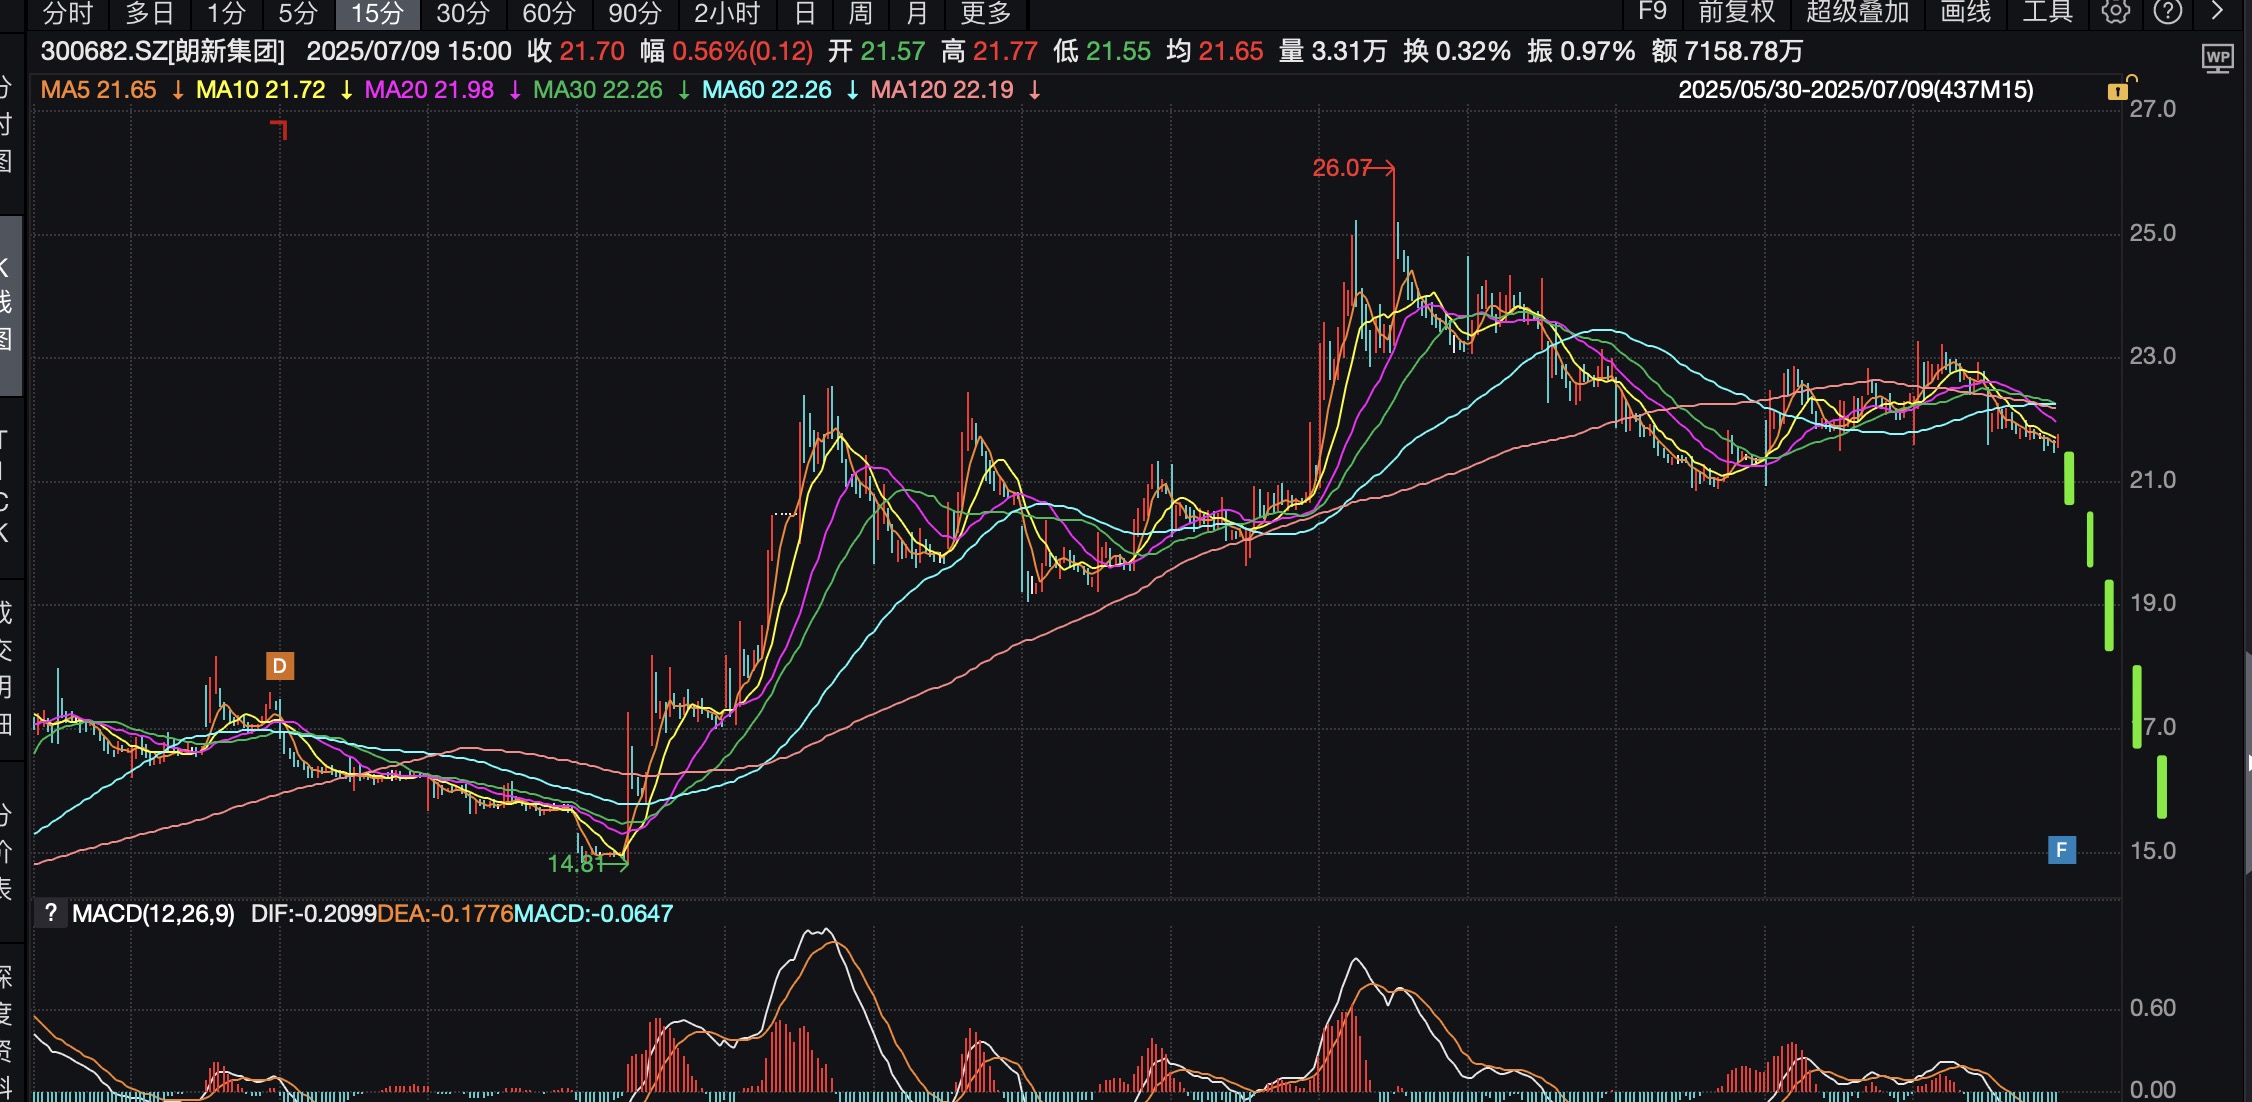
Task: Open 前复权 price adjustment dropdown
Action: click(1736, 12)
